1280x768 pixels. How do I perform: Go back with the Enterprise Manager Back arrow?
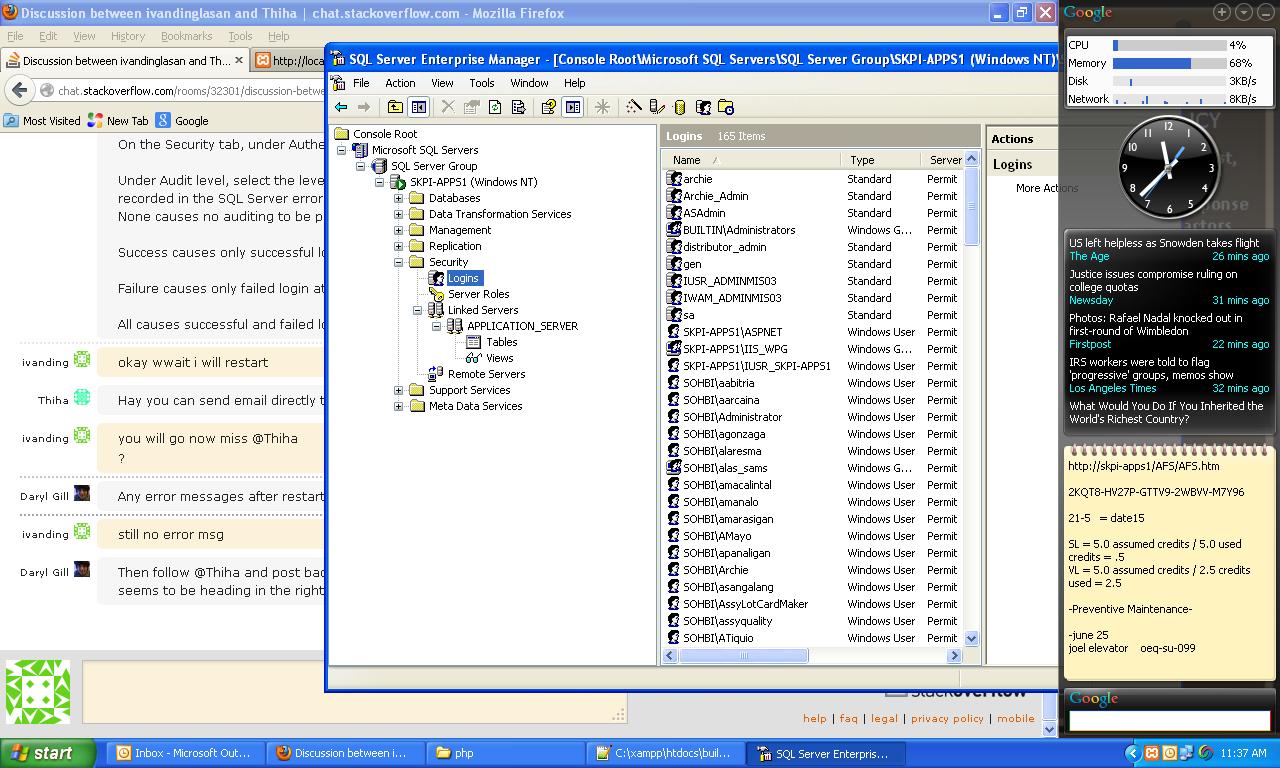[341, 107]
